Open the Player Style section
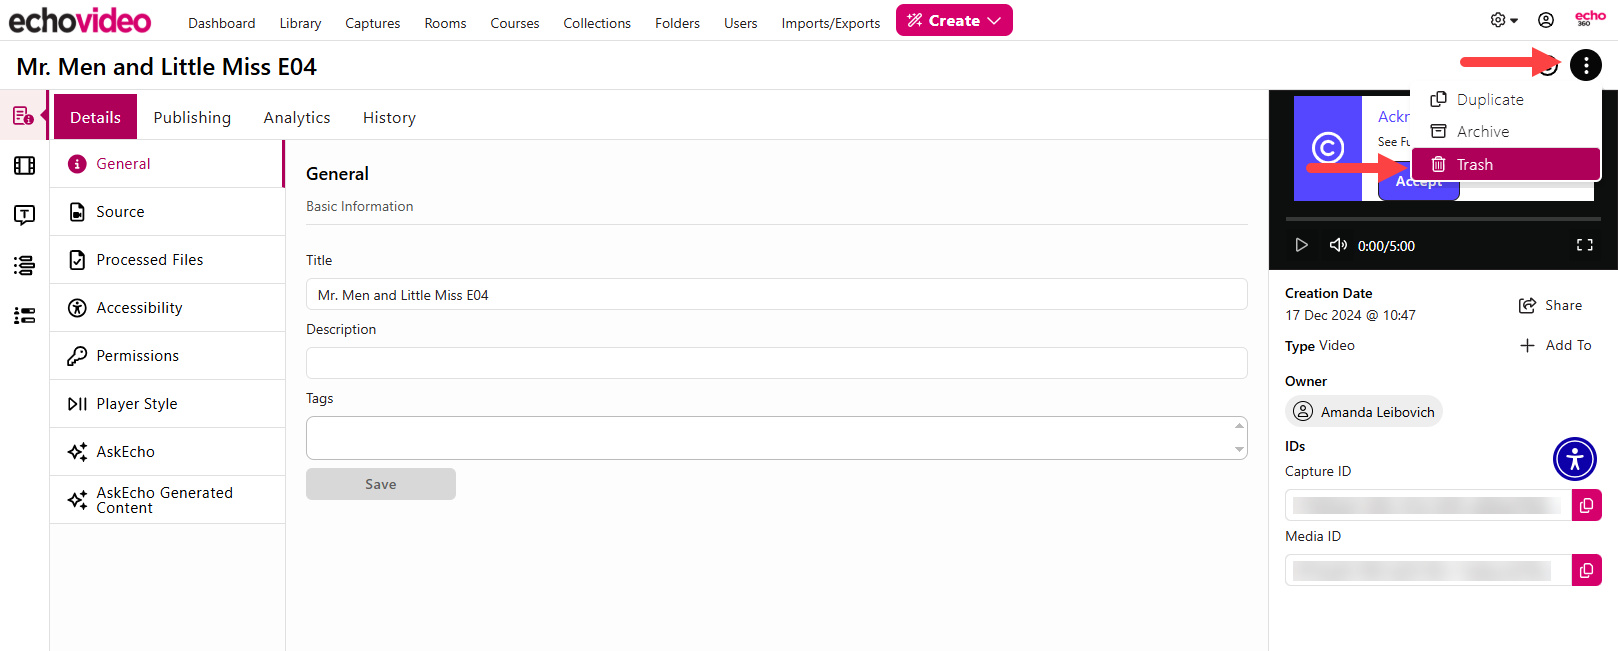 tap(167, 404)
